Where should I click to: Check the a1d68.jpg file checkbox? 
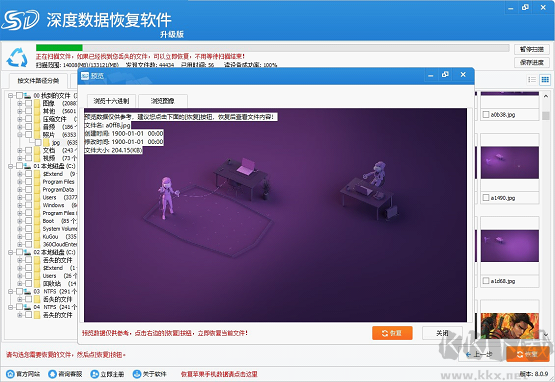coord(486,281)
